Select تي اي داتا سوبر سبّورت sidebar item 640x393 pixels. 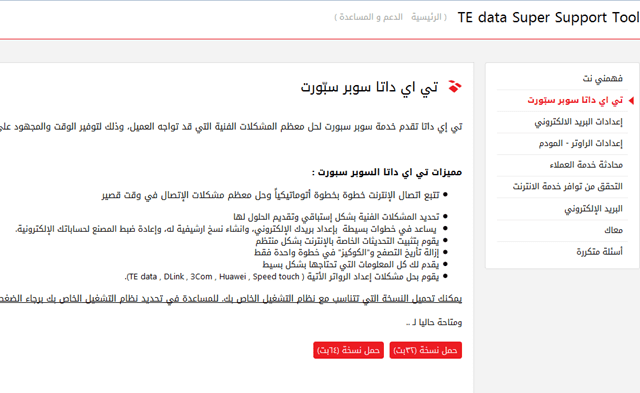pos(575,100)
